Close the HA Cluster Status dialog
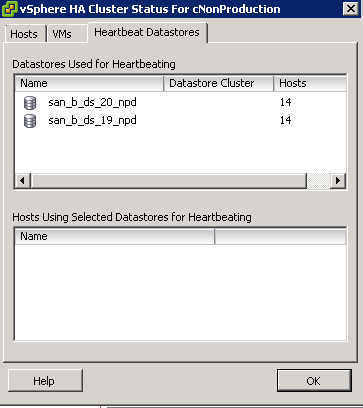363x408 pixels. pyautogui.click(x=351, y=9)
